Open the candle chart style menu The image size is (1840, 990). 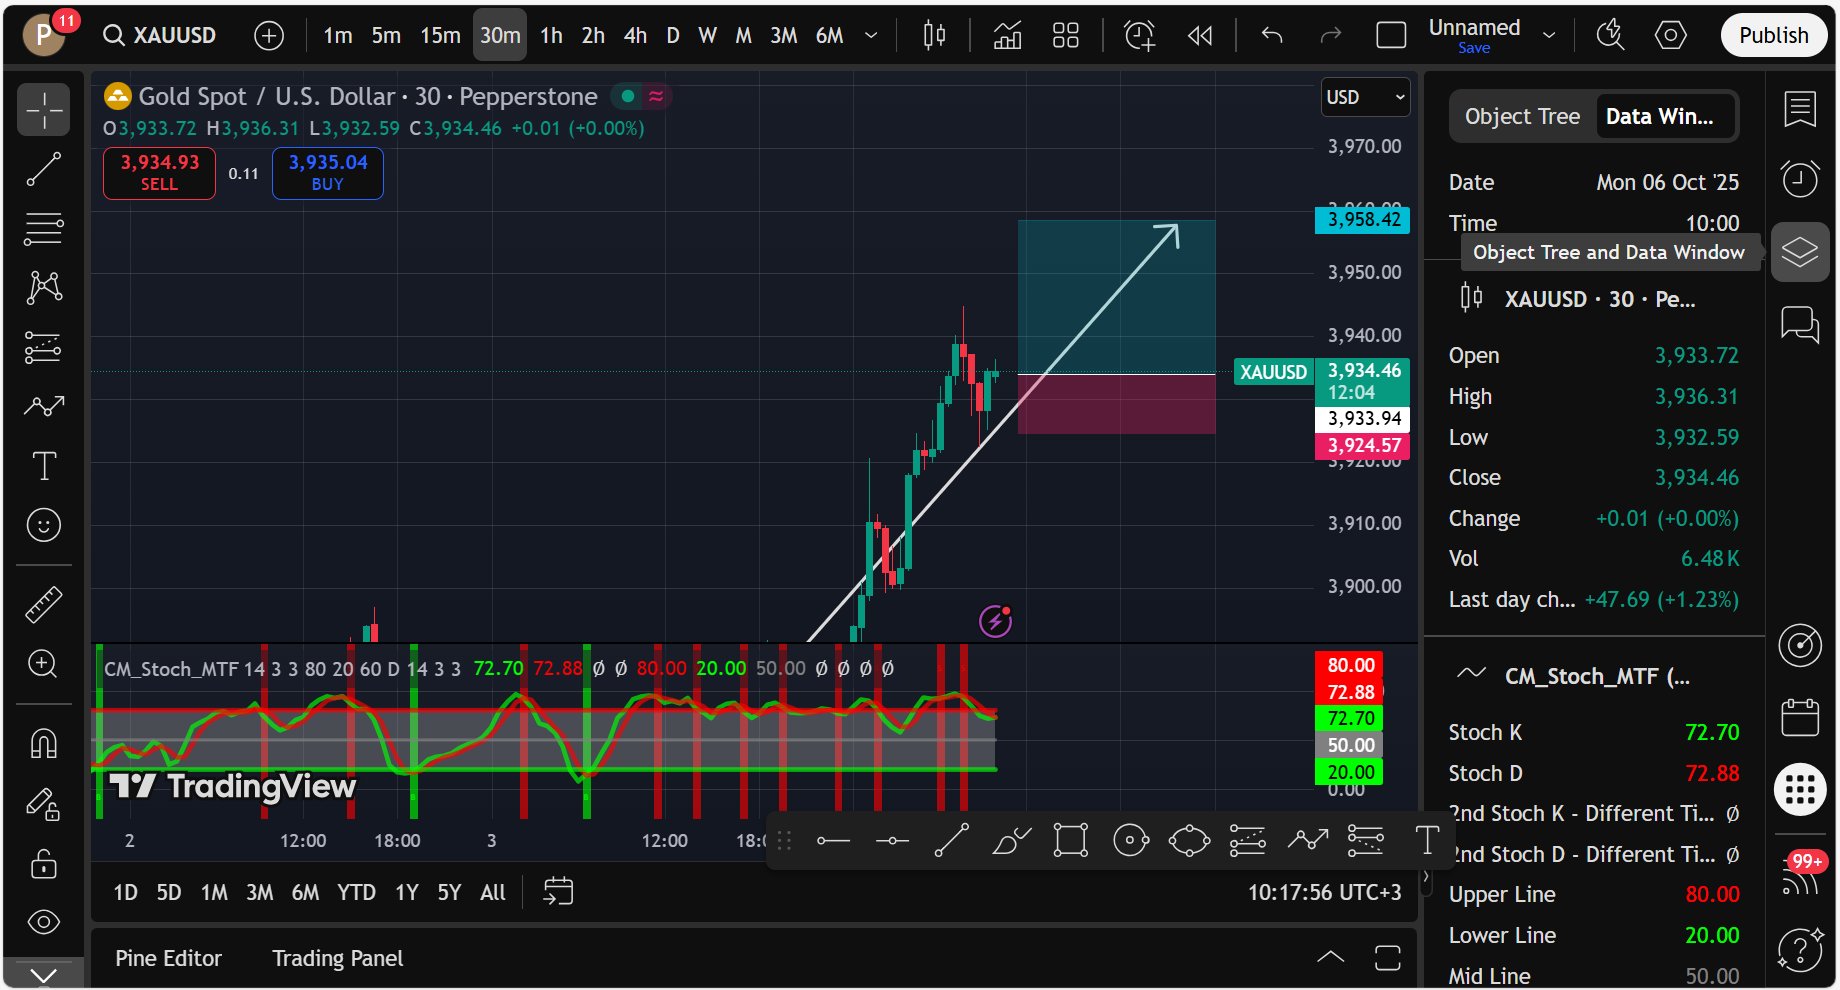934,36
